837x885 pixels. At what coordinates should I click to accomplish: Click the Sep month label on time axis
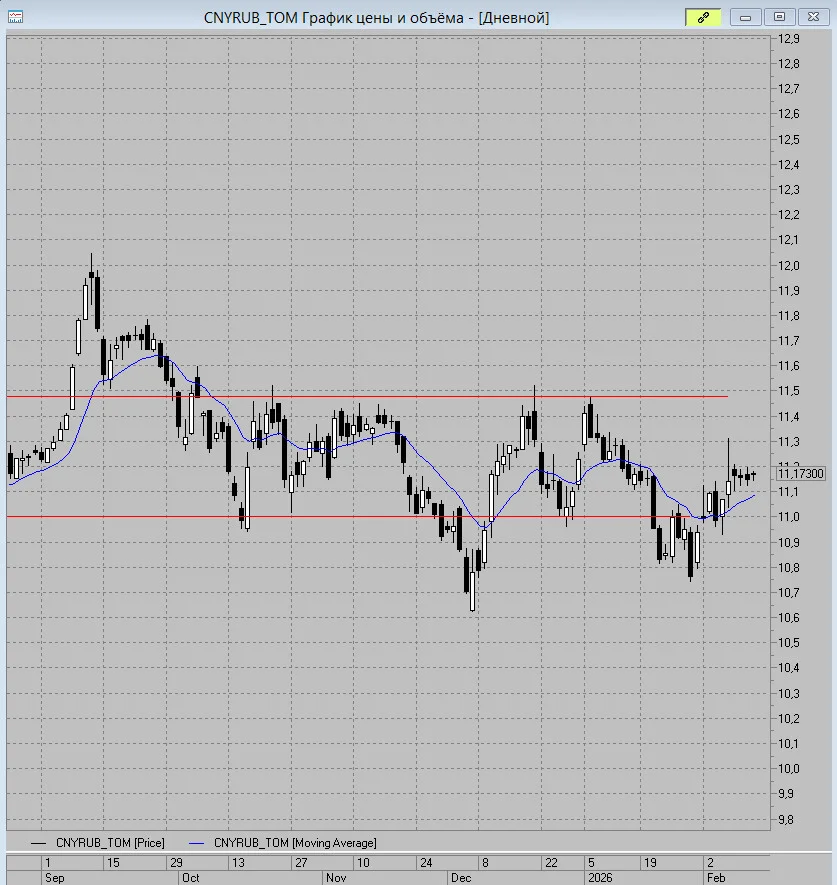[54, 878]
